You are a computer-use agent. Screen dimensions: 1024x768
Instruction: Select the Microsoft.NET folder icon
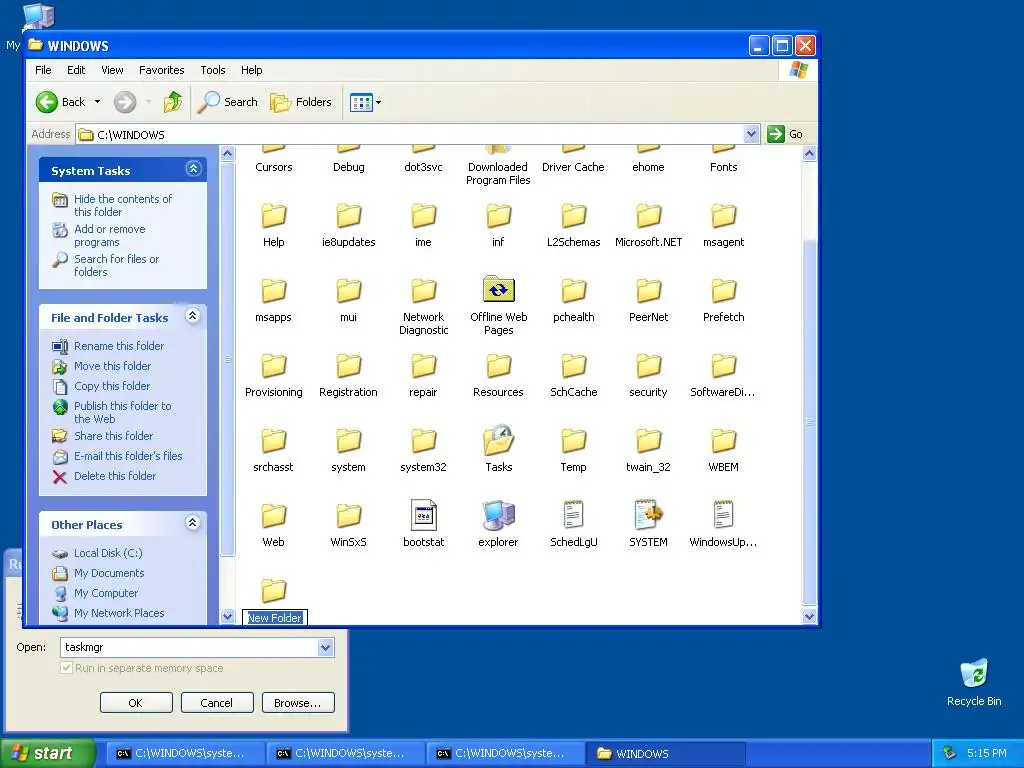pyautogui.click(x=648, y=216)
